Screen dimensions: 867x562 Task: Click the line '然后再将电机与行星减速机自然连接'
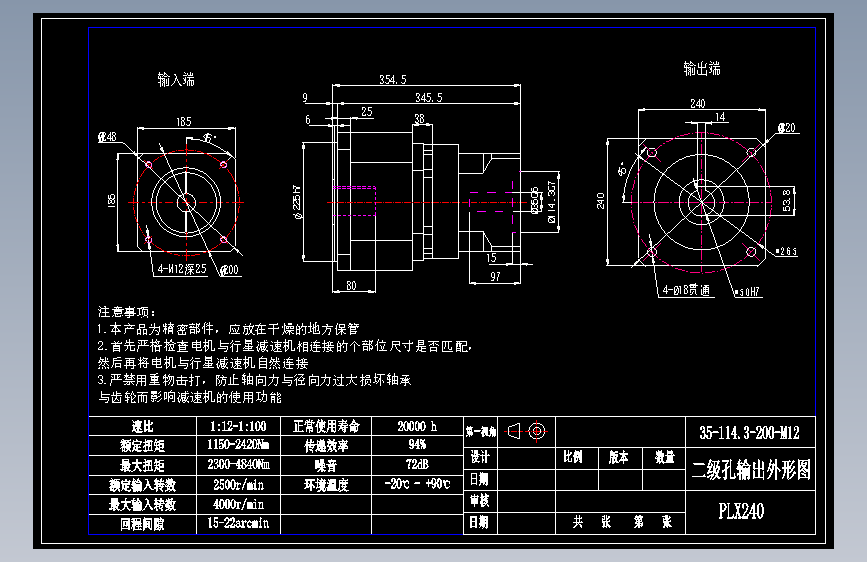click(x=203, y=363)
